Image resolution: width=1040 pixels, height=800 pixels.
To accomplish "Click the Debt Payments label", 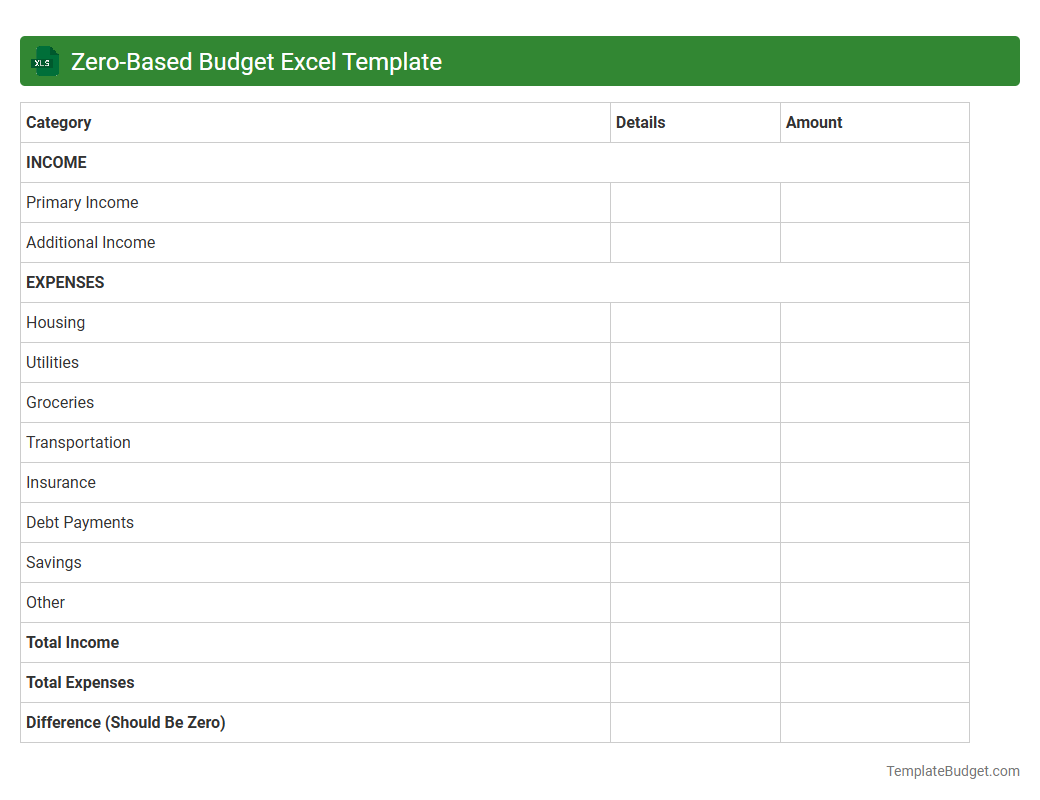I will (79, 522).
